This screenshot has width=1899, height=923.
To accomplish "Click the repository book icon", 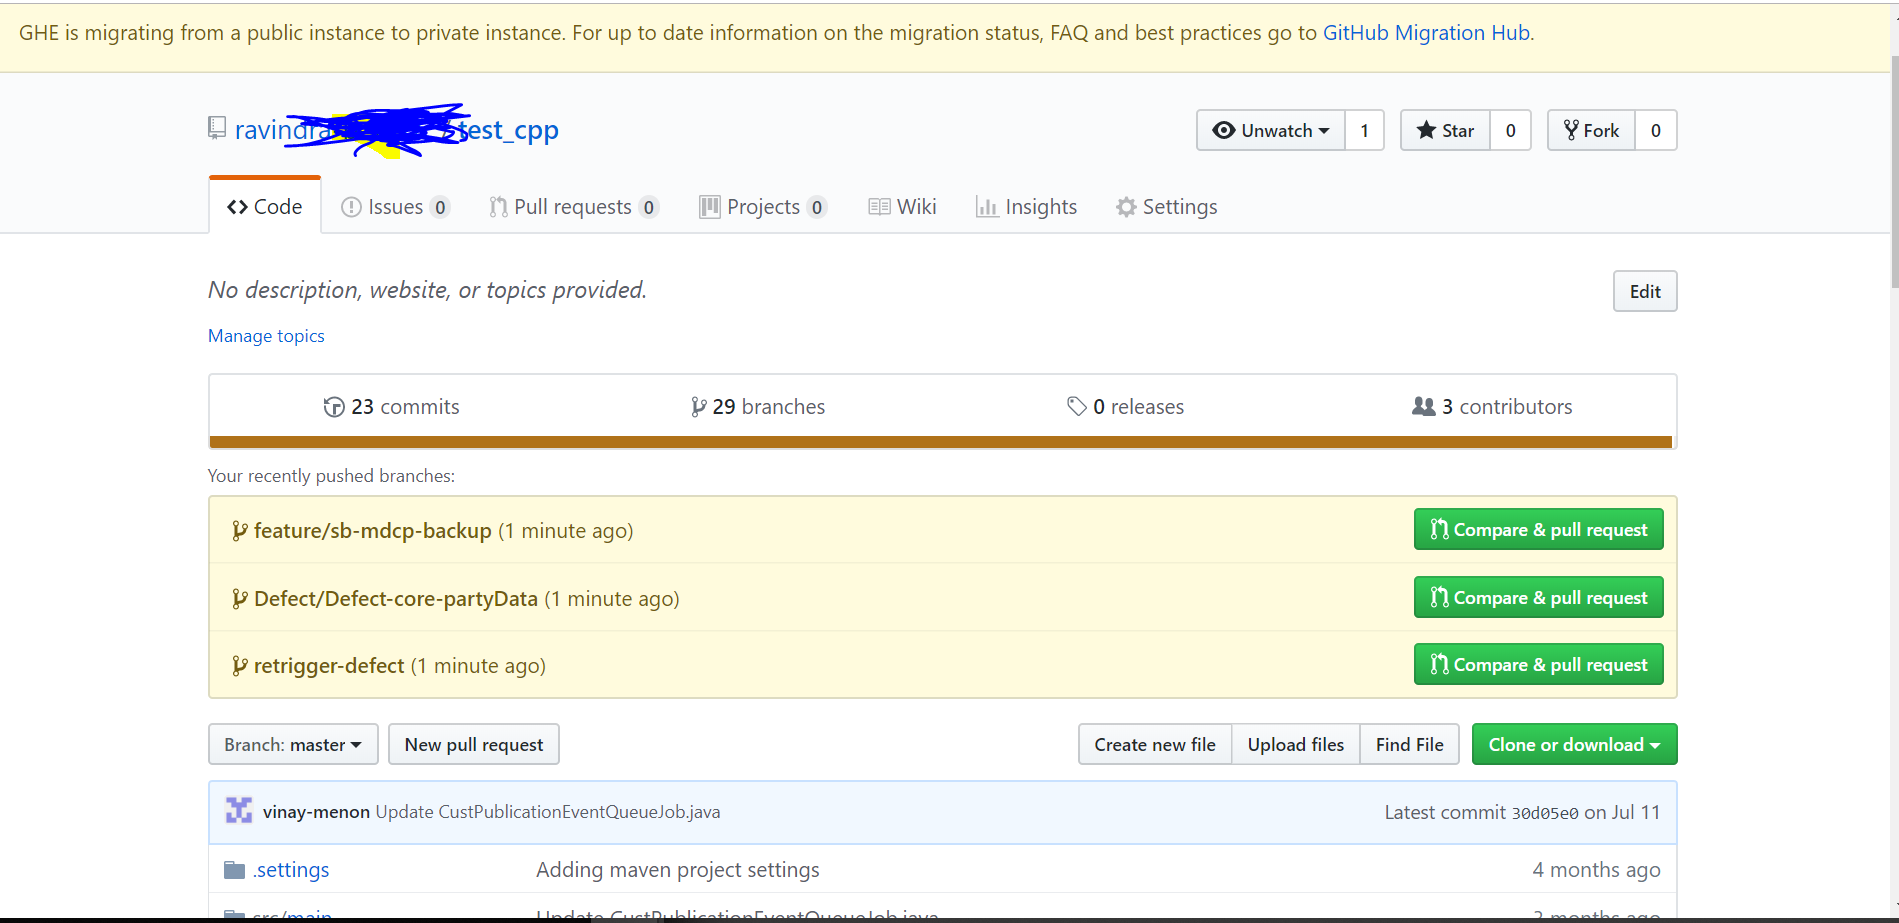I will point(217,127).
